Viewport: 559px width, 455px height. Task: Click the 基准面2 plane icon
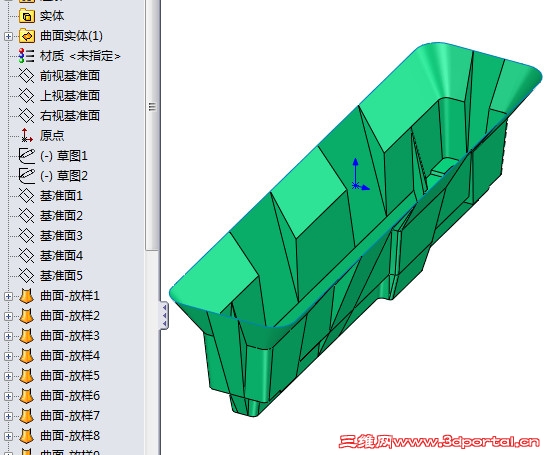[27, 216]
